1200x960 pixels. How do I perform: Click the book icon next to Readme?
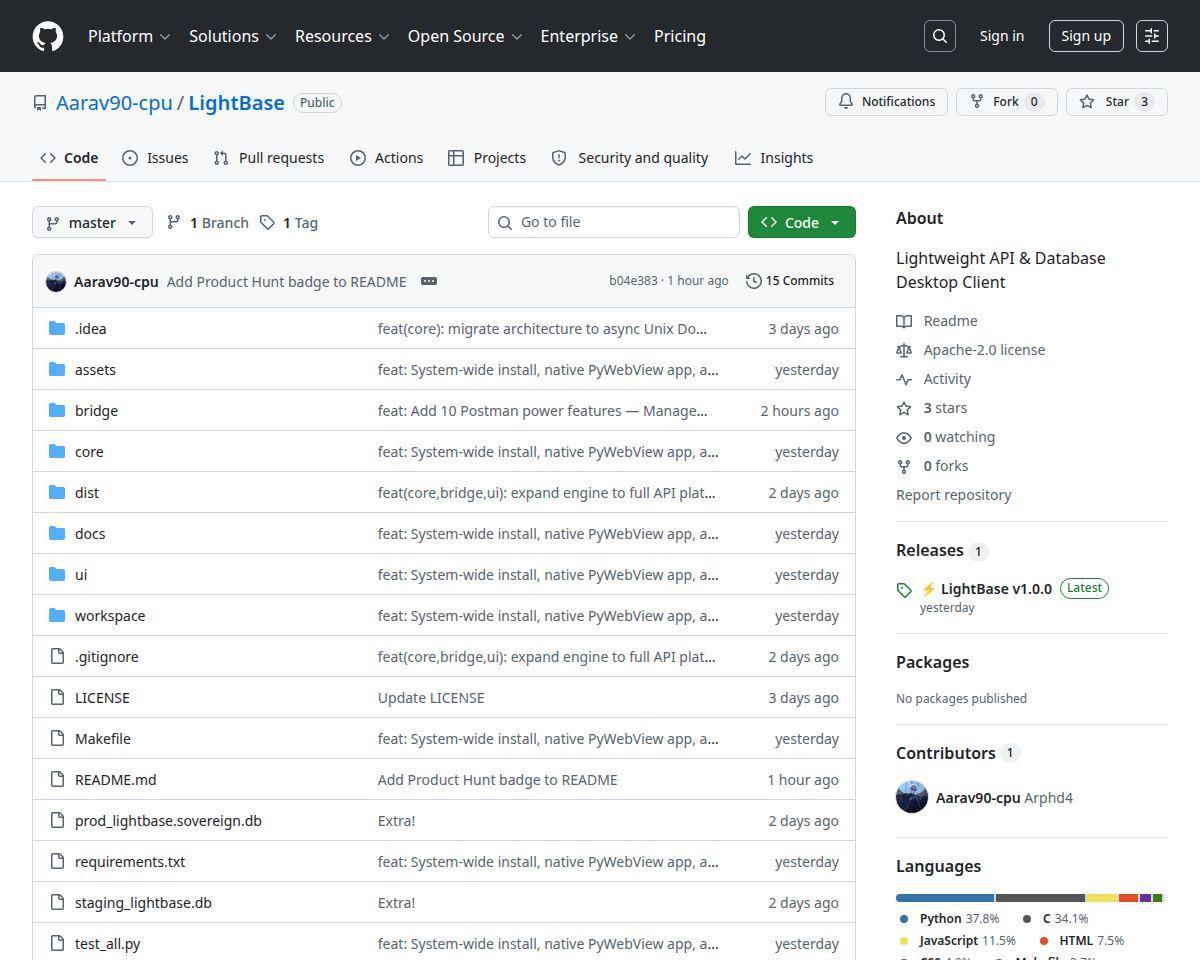point(904,321)
